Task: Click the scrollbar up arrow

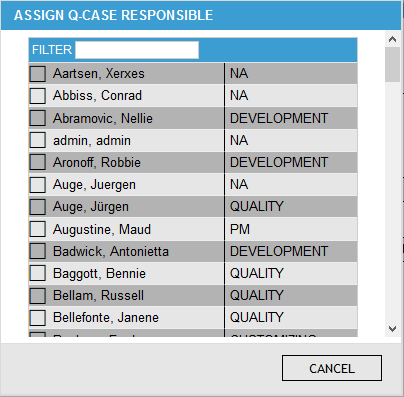Action: (392, 39)
